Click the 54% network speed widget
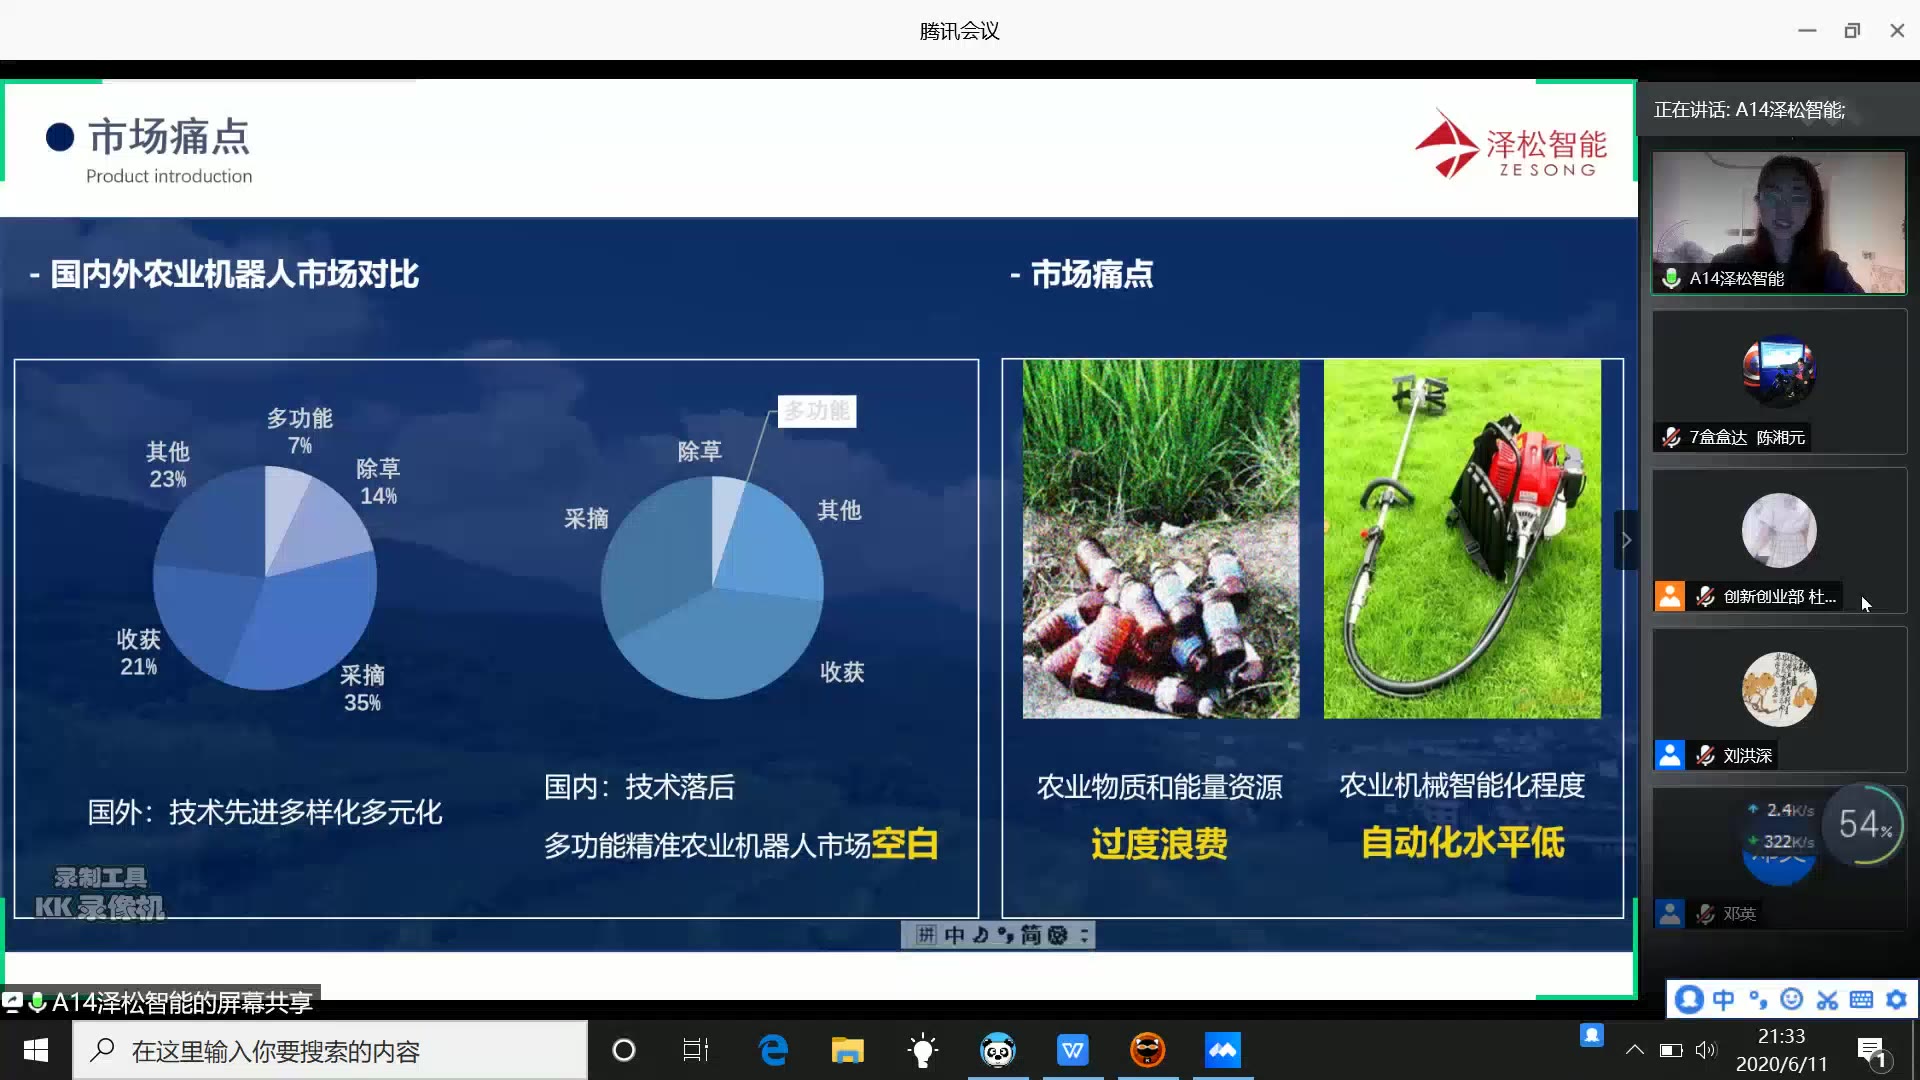Viewport: 1920px width, 1080px height. (1864, 825)
